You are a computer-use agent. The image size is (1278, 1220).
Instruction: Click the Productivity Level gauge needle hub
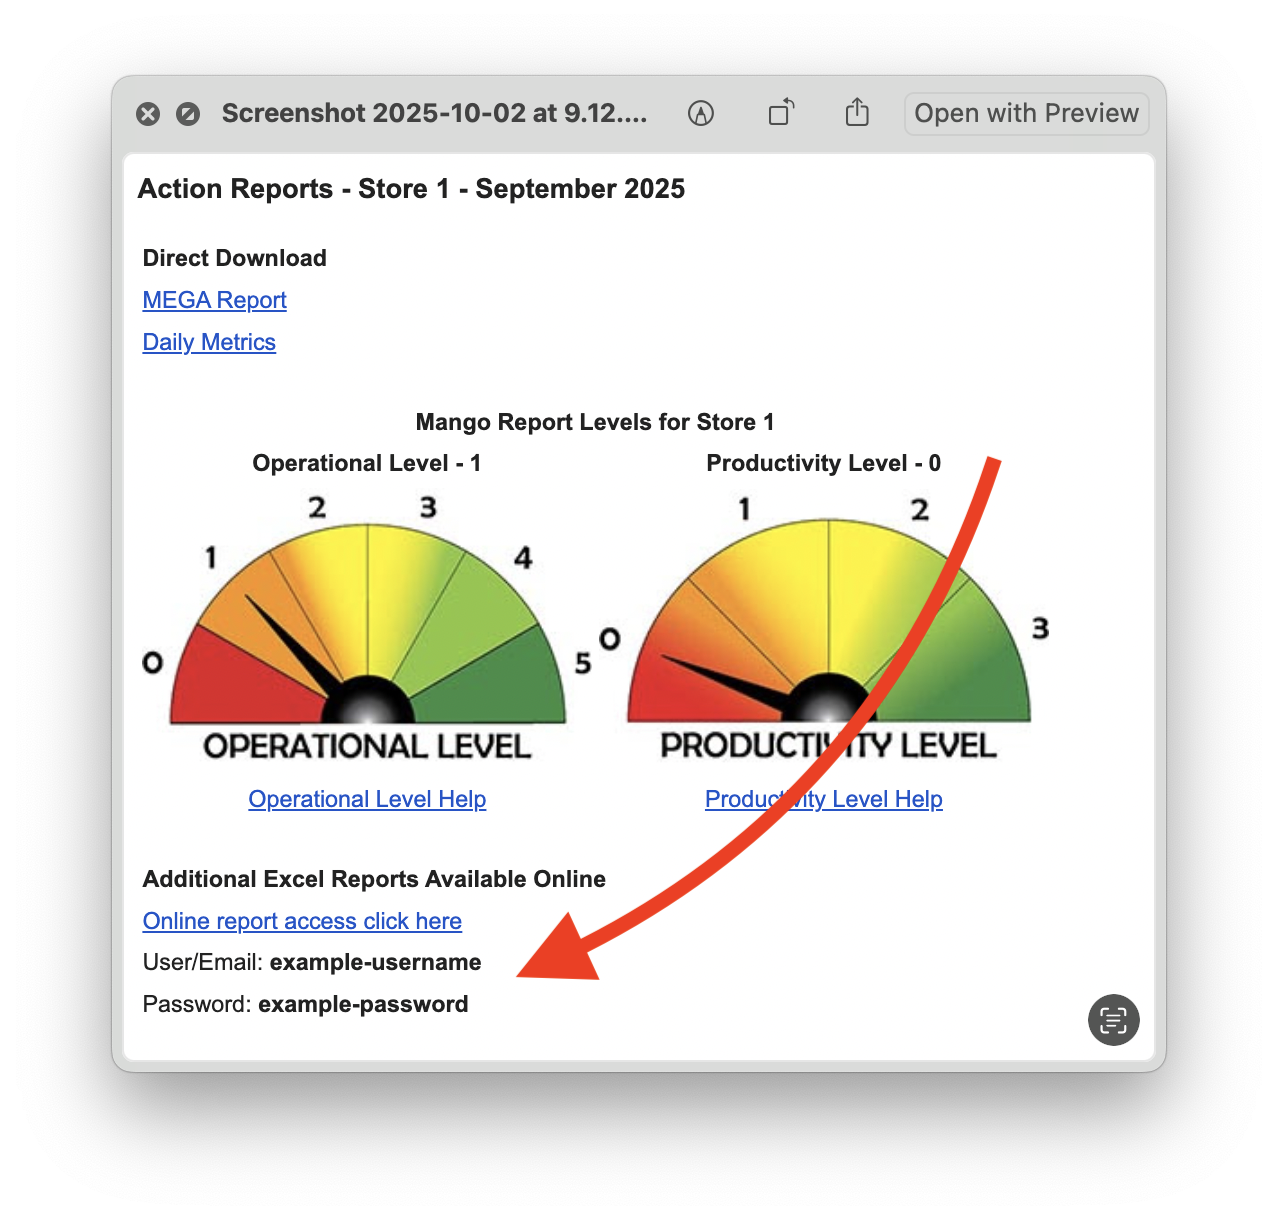coord(827,700)
